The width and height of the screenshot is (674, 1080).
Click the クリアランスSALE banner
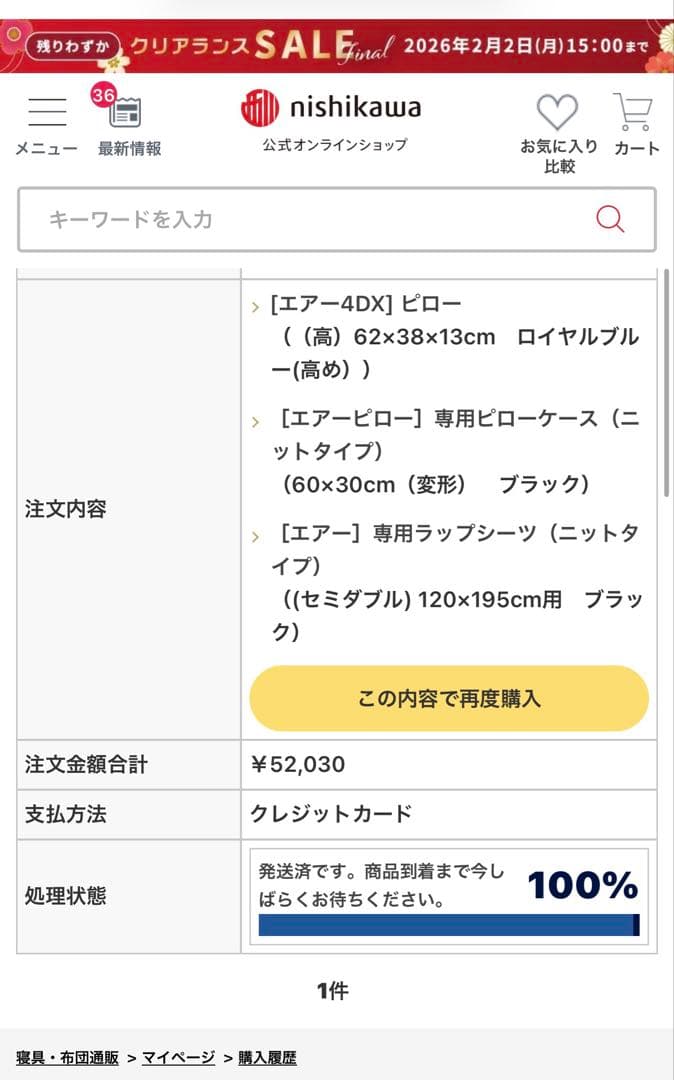[x=337, y=44]
